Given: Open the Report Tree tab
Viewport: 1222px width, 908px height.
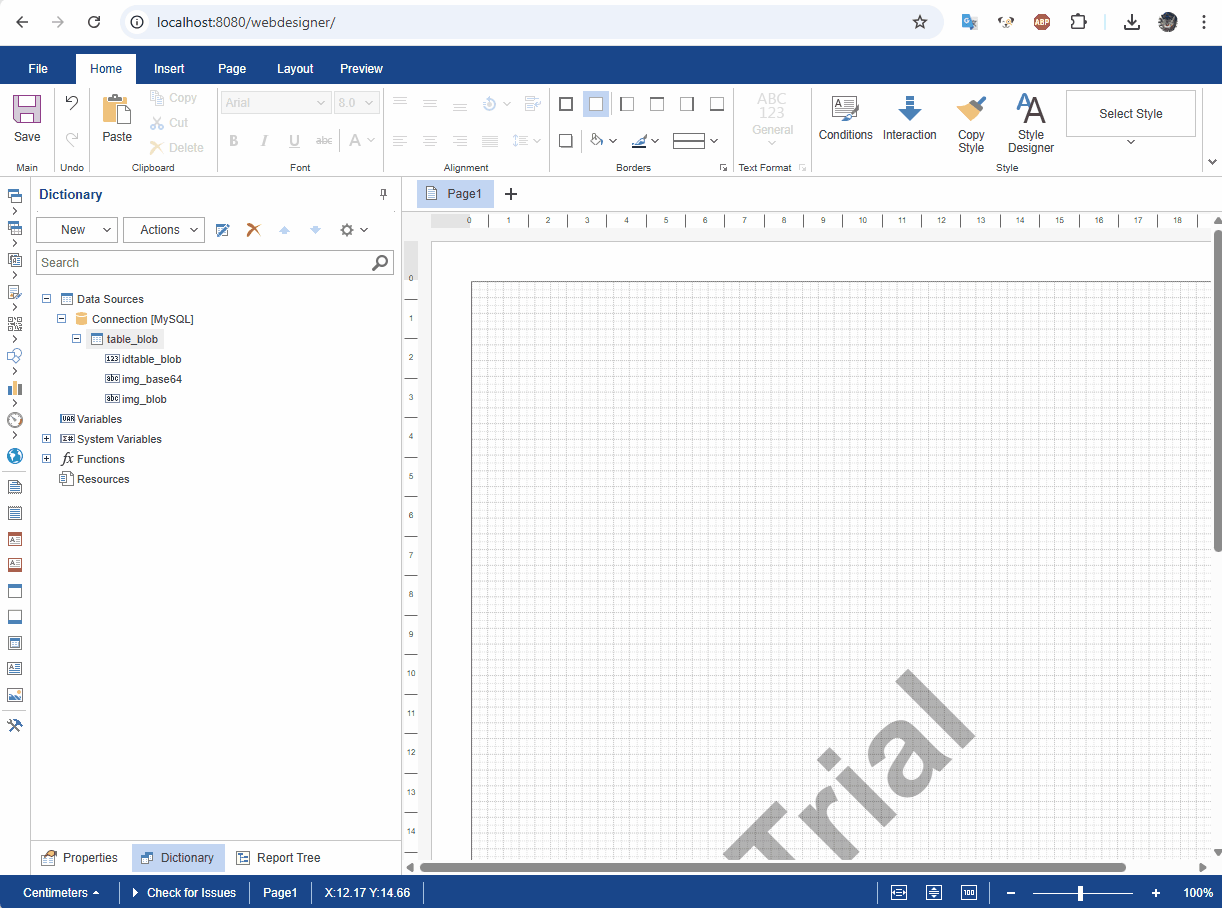Looking at the screenshot, I should 278,858.
